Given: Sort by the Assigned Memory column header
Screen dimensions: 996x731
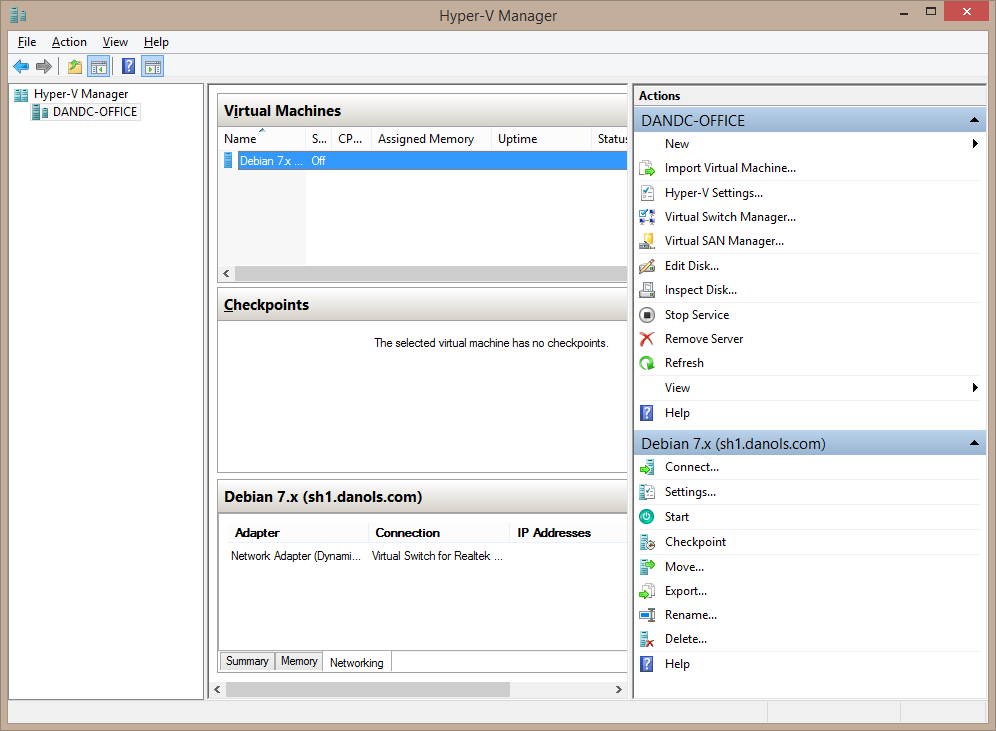Looking at the screenshot, I should 431,138.
